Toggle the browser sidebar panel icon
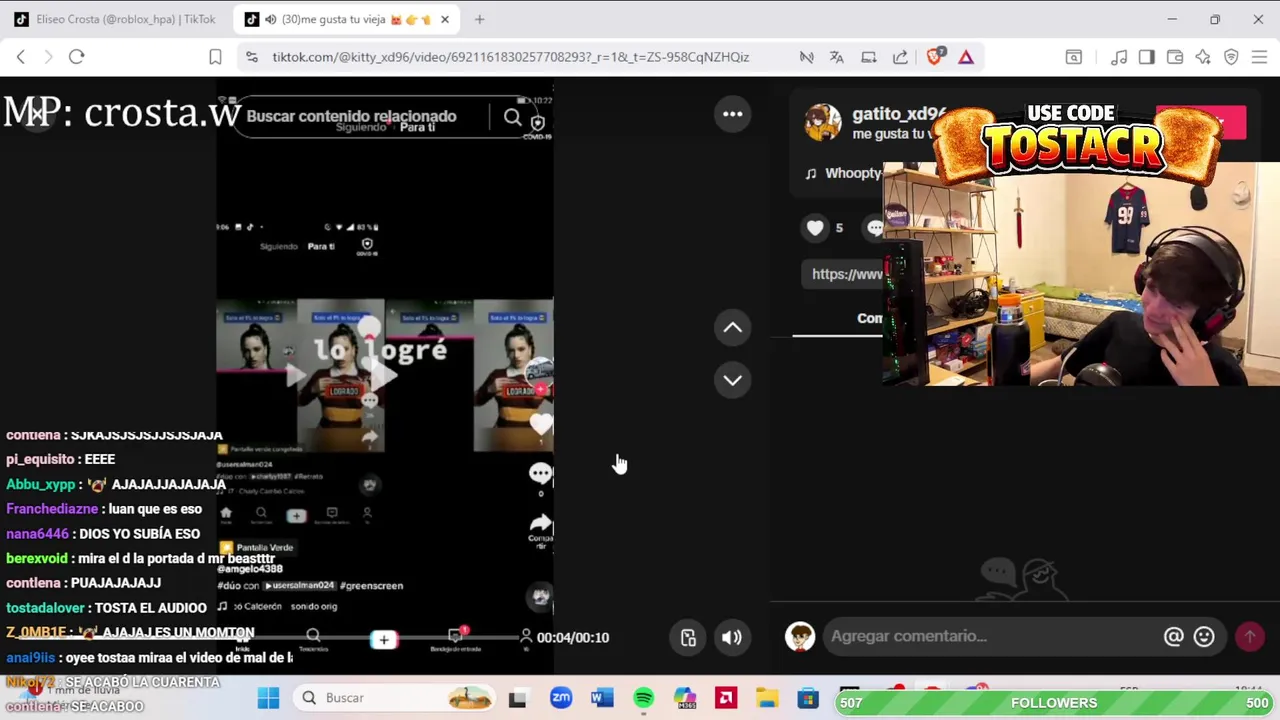Viewport: 1280px width, 720px height. [1147, 57]
